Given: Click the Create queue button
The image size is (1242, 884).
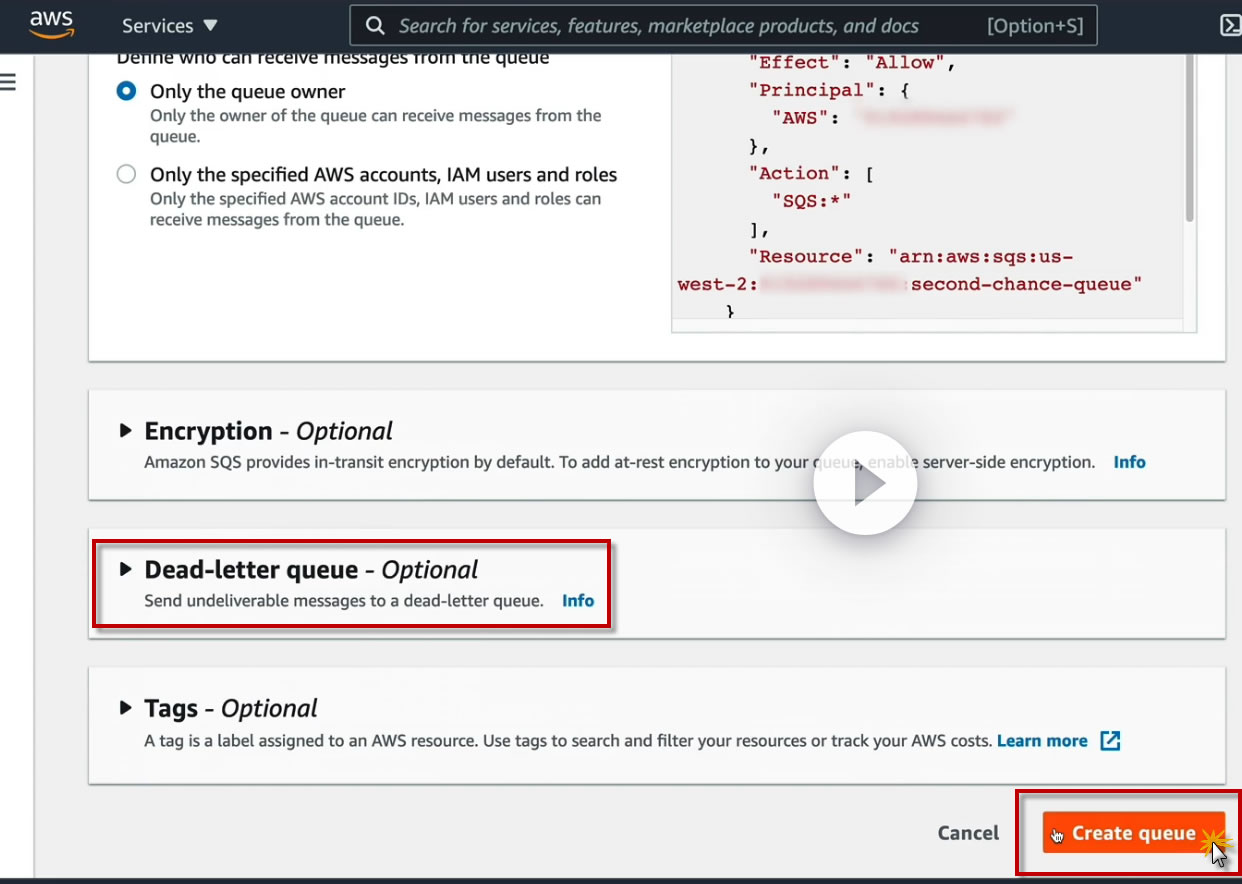Looking at the screenshot, I should coord(1133,833).
